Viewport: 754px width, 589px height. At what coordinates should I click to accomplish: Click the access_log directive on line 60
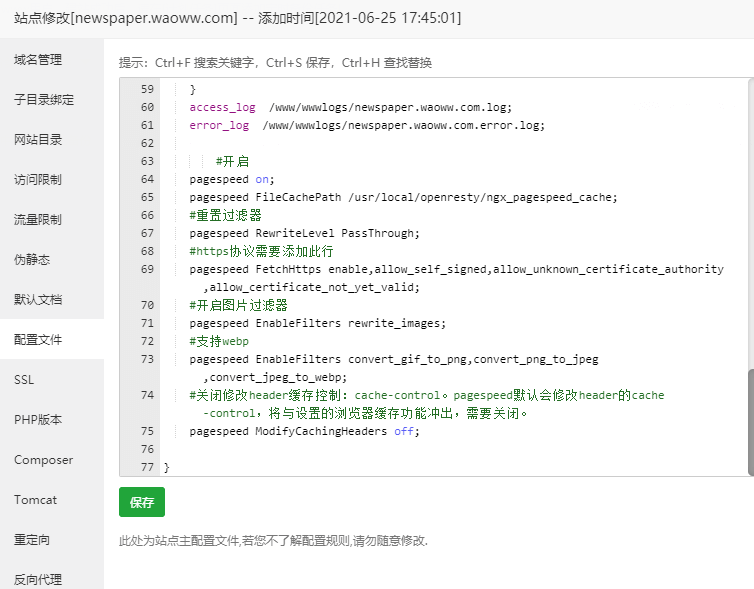pyautogui.click(x=222, y=107)
